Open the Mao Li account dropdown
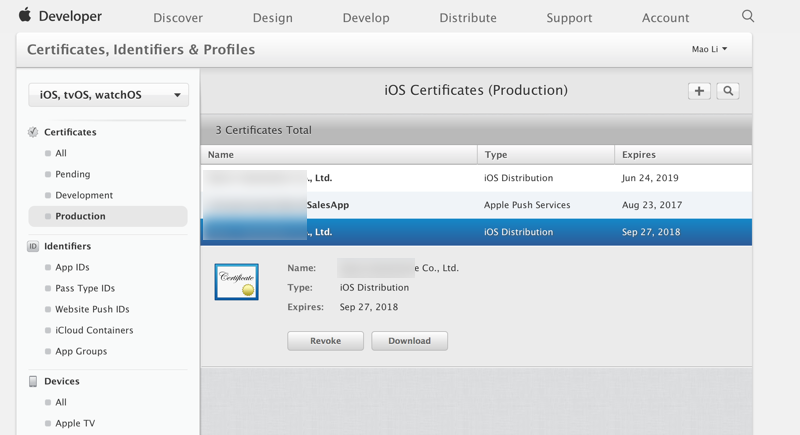 [709, 49]
